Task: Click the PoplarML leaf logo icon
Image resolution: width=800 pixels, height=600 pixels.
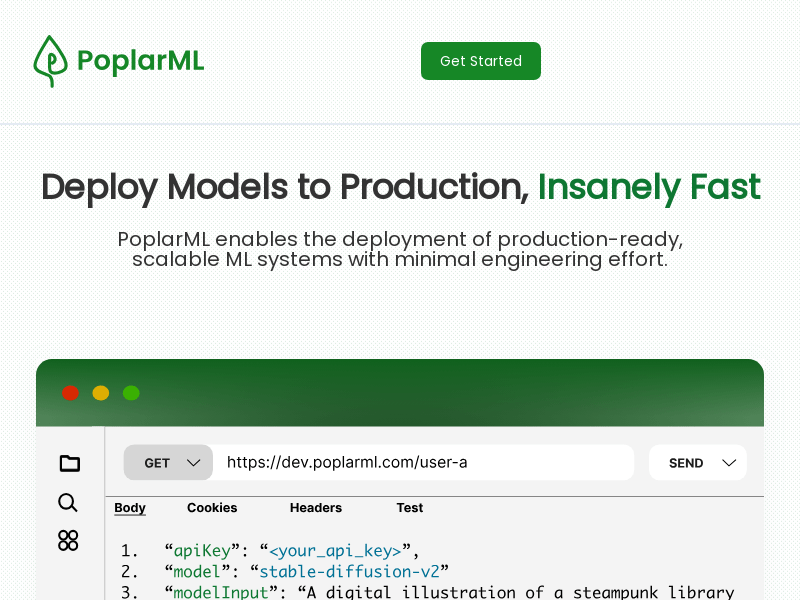Action: [51, 61]
